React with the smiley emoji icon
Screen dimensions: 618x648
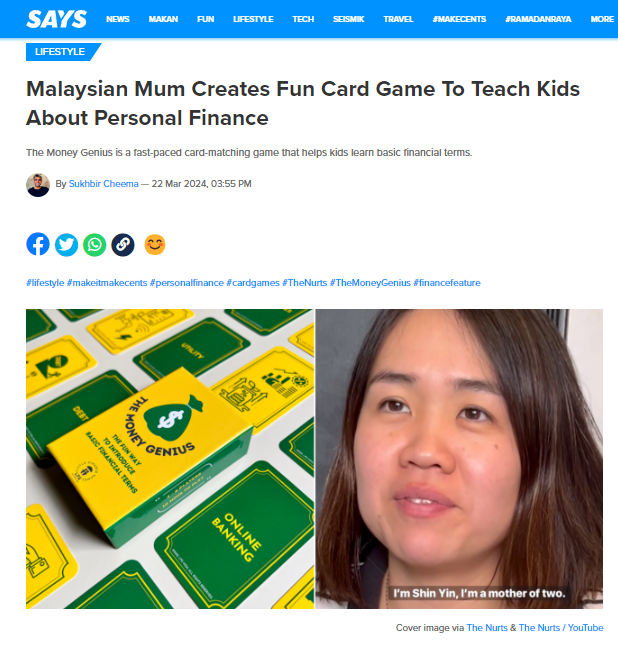tap(155, 245)
